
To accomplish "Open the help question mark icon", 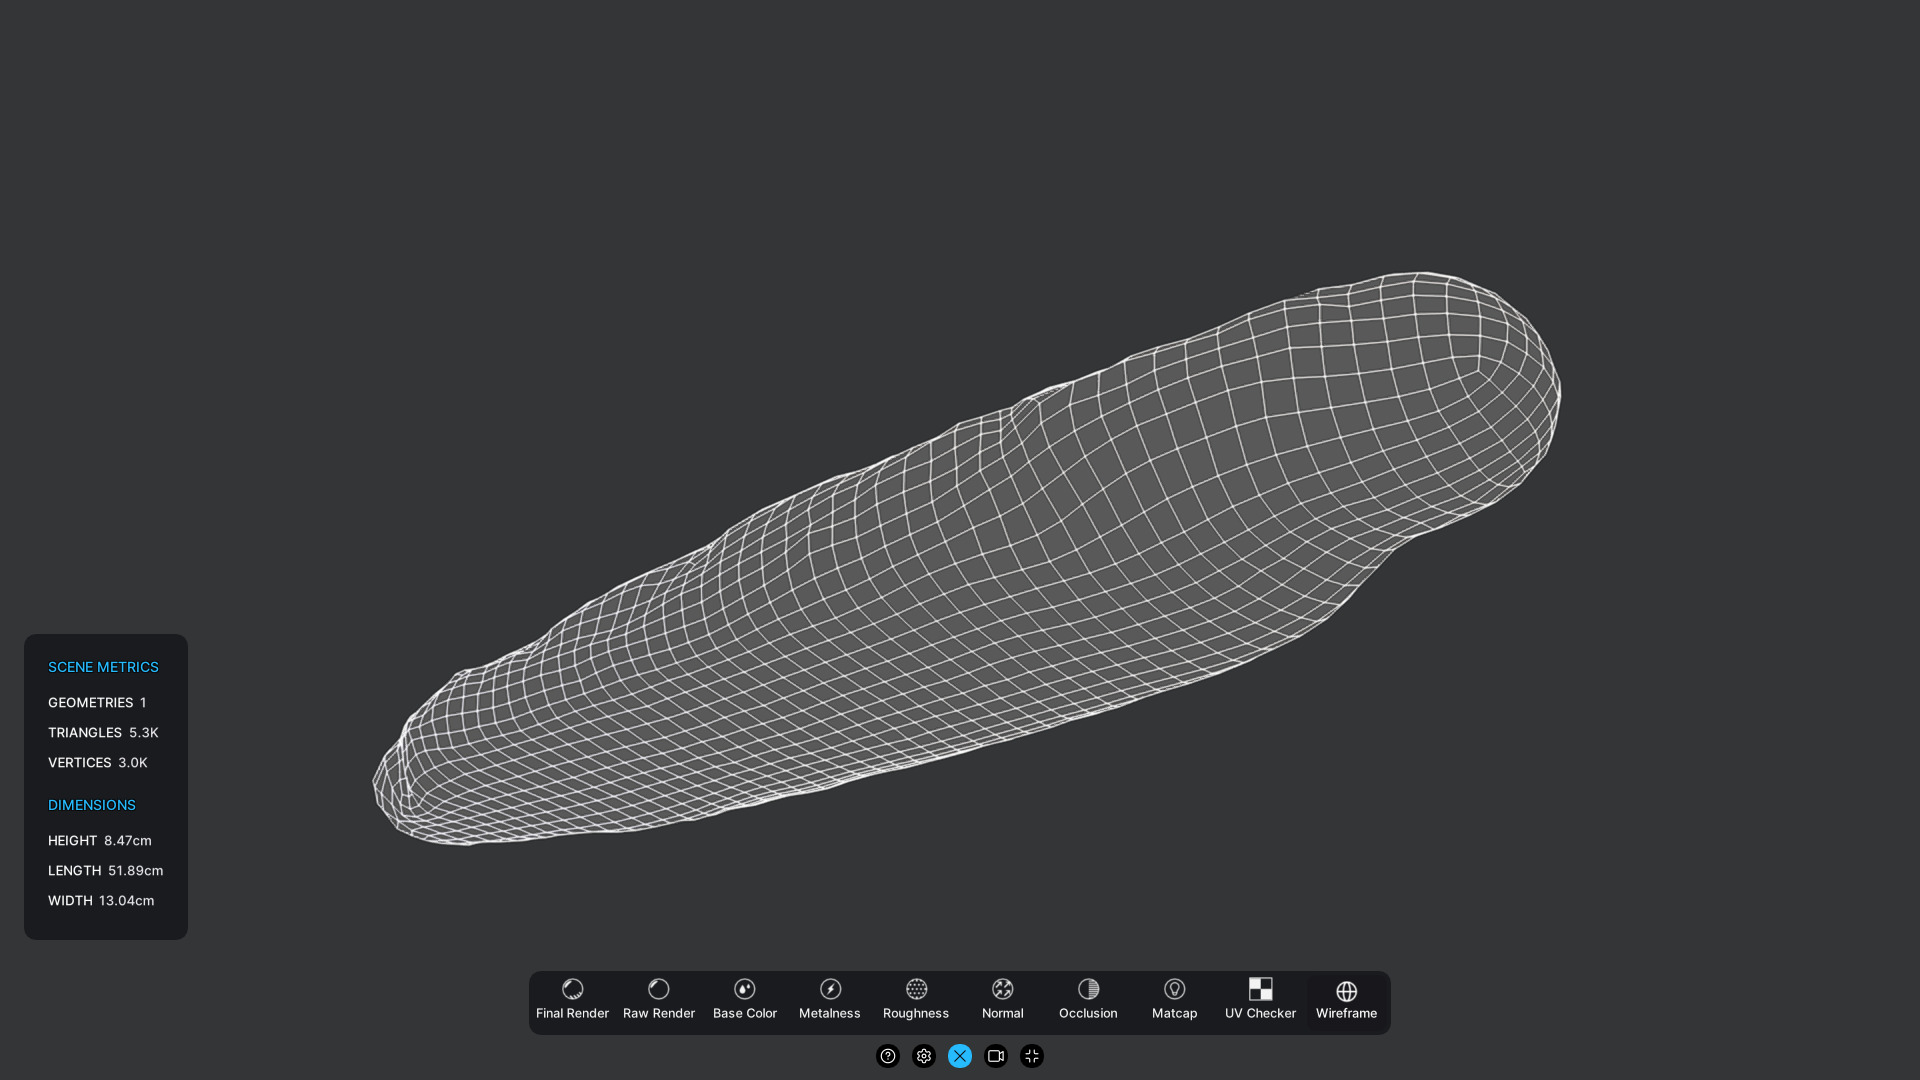I will [887, 1056].
